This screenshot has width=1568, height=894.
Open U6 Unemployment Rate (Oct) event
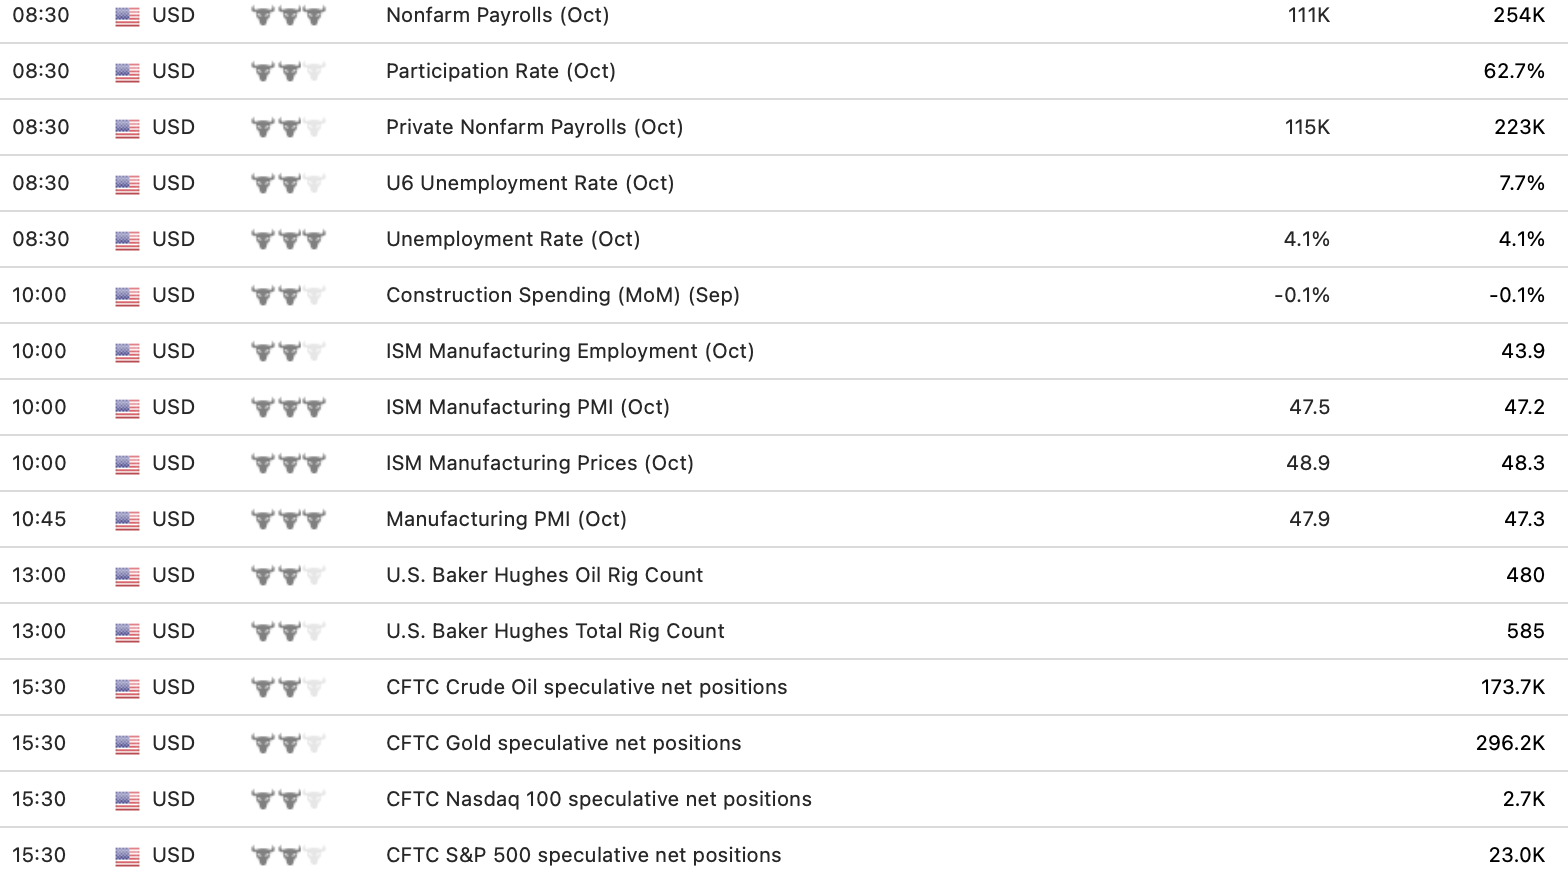(530, 184)
